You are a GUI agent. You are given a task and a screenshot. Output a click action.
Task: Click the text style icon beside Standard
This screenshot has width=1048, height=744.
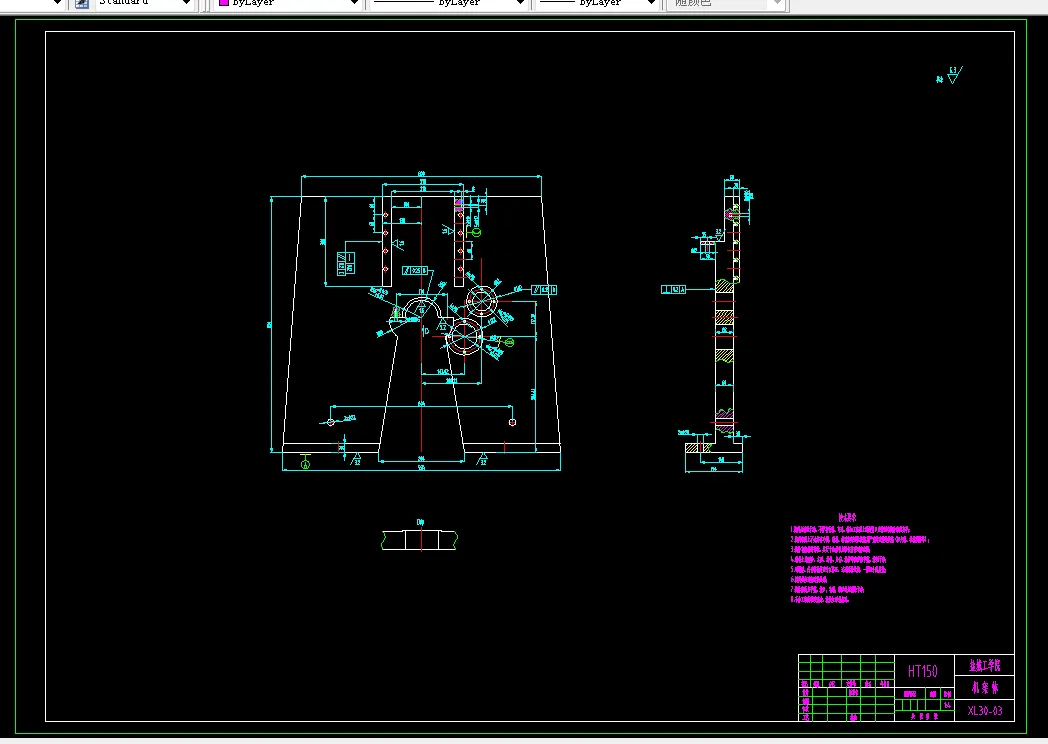82,3
